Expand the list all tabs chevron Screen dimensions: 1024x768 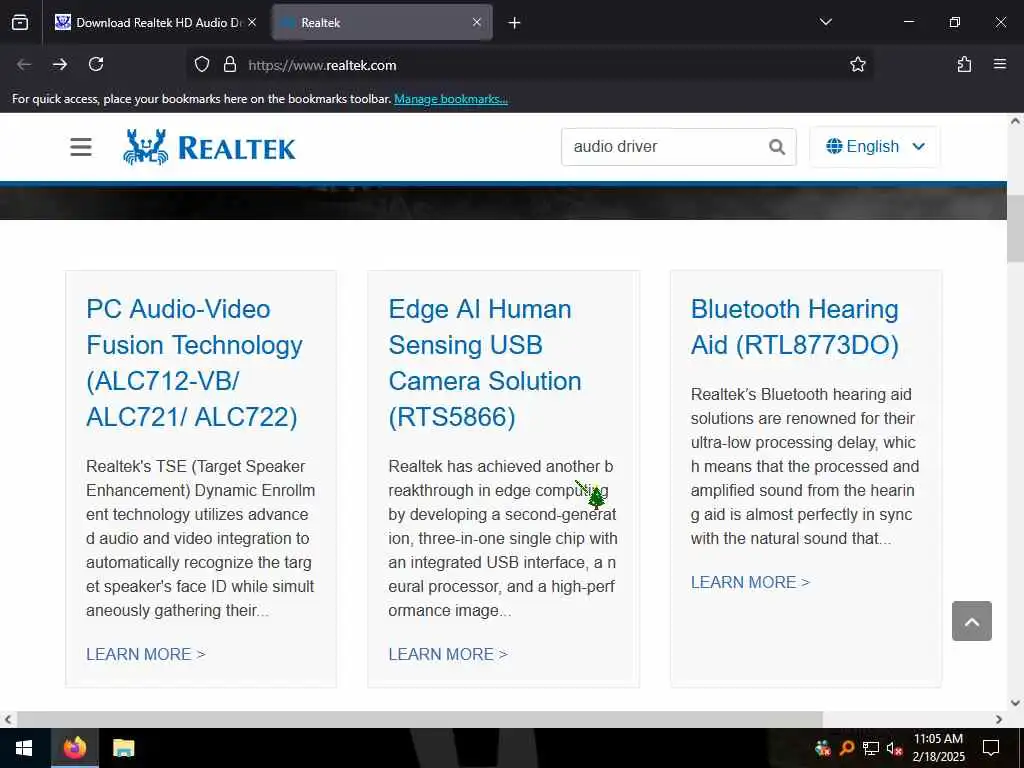pyautogui.click(x=825, y=22)
